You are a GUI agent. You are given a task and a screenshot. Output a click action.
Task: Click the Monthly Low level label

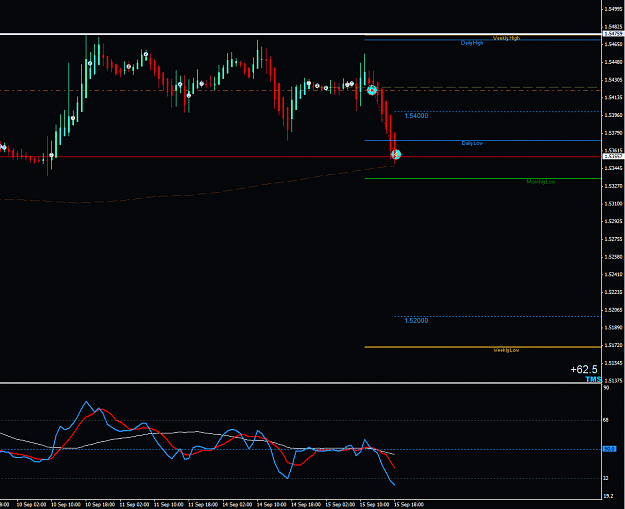pos(541,182)
